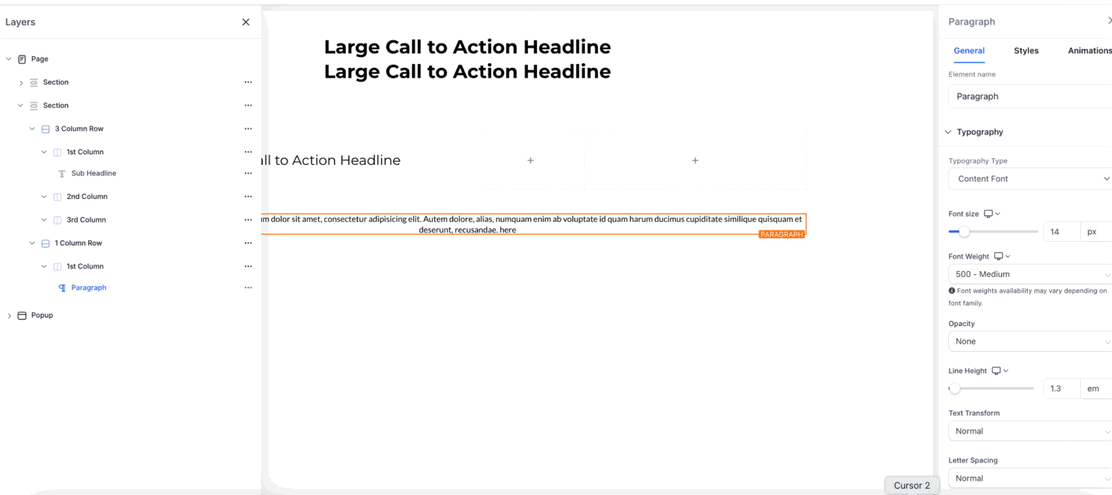Collapse 1st Column under 3 Column Row

click(44, 152)
